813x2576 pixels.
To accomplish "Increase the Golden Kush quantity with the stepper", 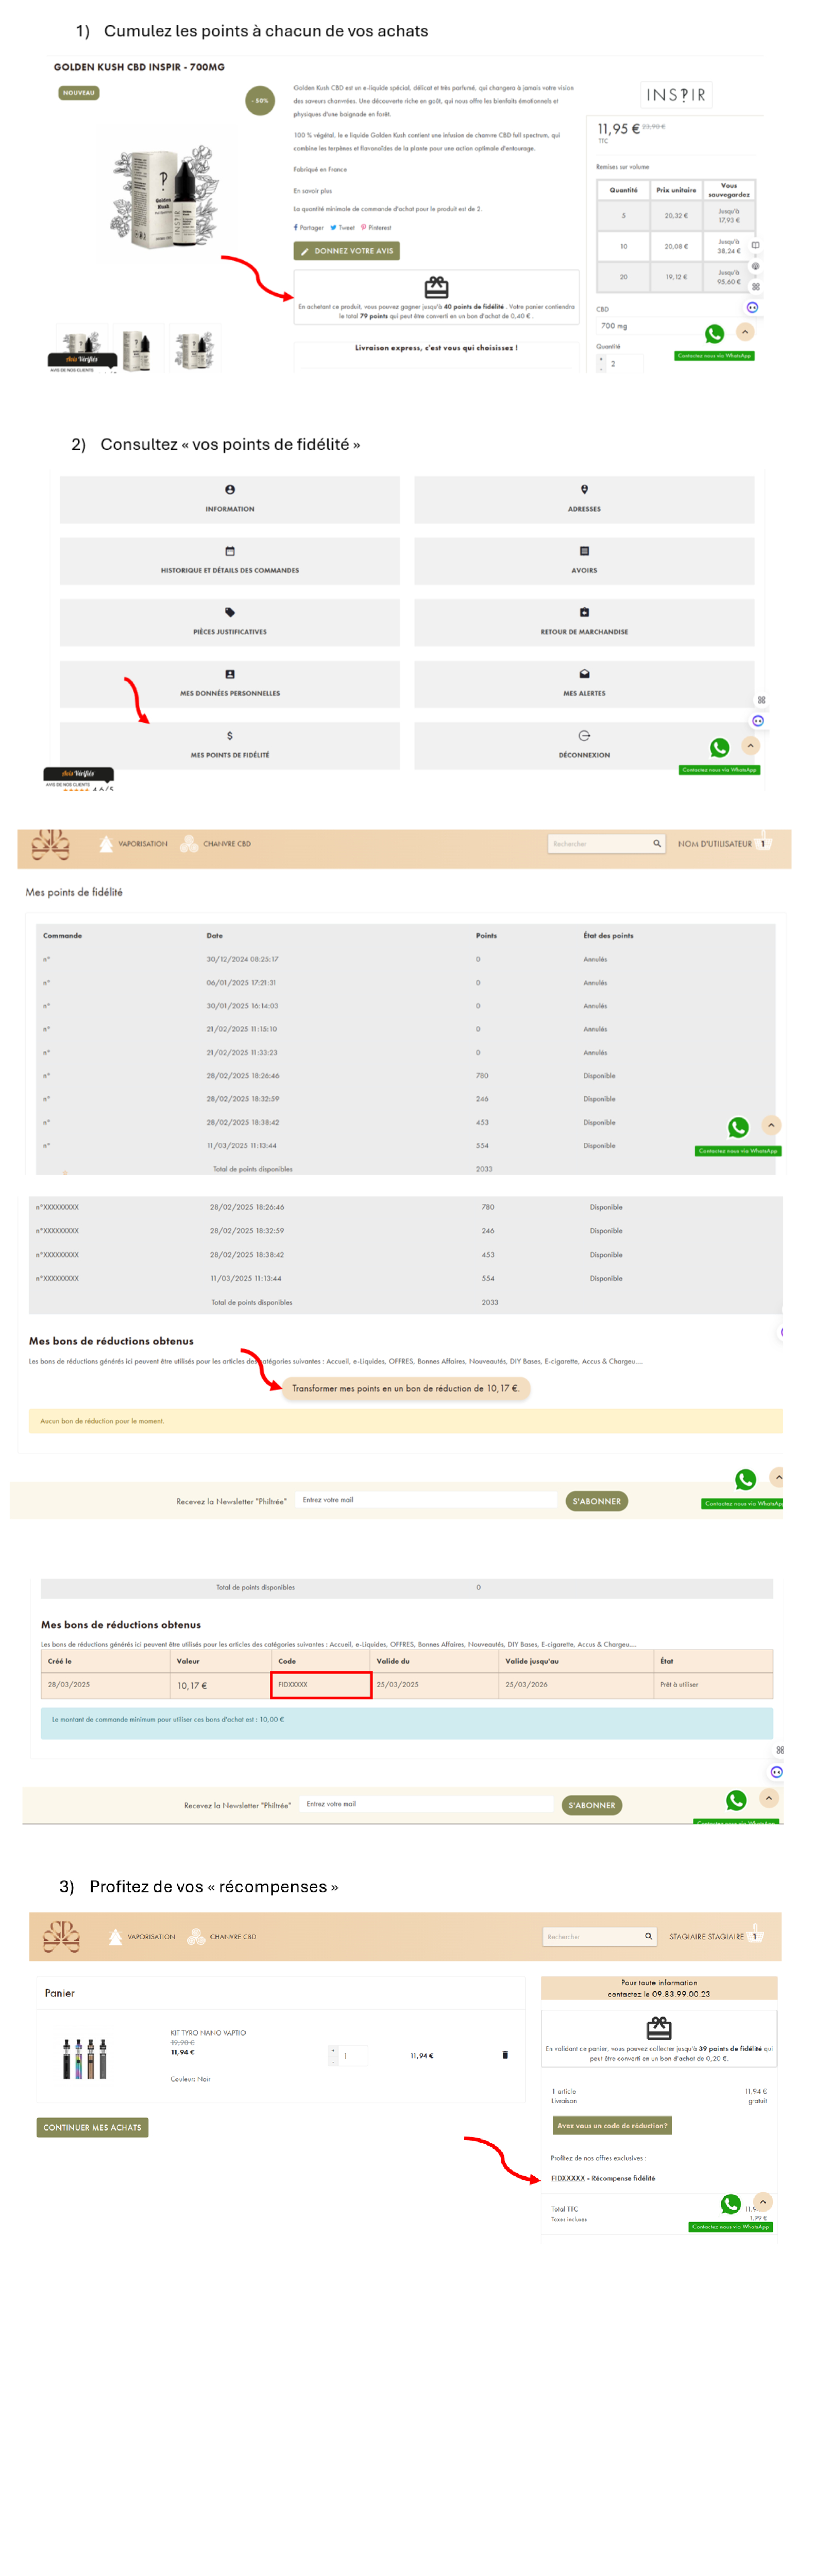I will coord(601,359).
